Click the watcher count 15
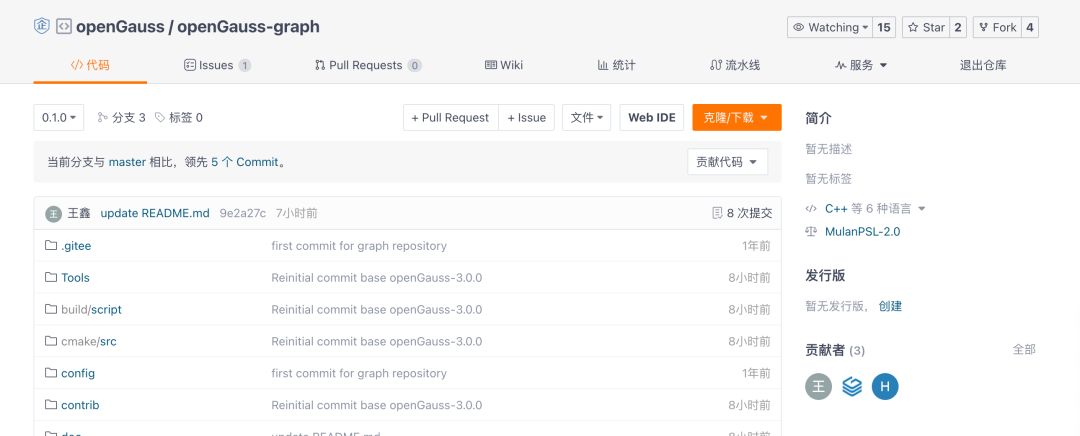1080x436 pixels. tap(884, 28)
